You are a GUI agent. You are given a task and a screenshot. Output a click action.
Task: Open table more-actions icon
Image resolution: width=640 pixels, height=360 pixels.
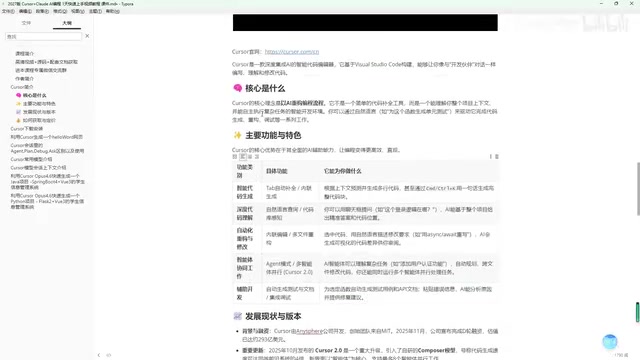click(x=491, y=157)
